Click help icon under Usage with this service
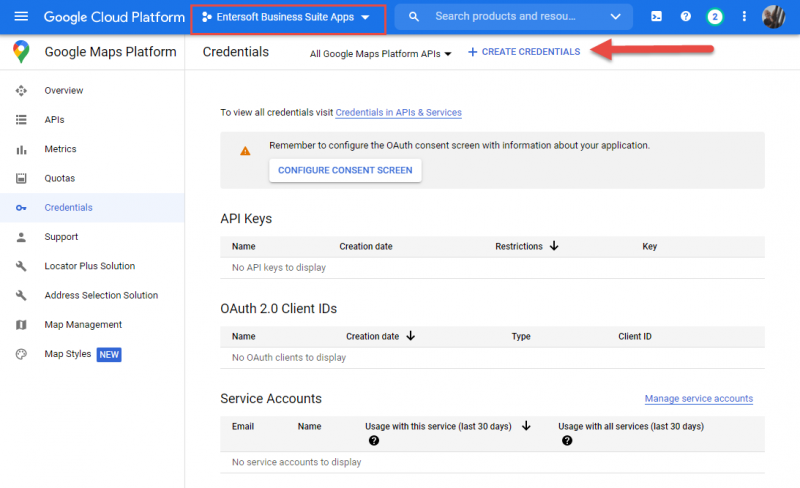Image resolution: width=800 pixels, height=488 pixels. (374, 441)
